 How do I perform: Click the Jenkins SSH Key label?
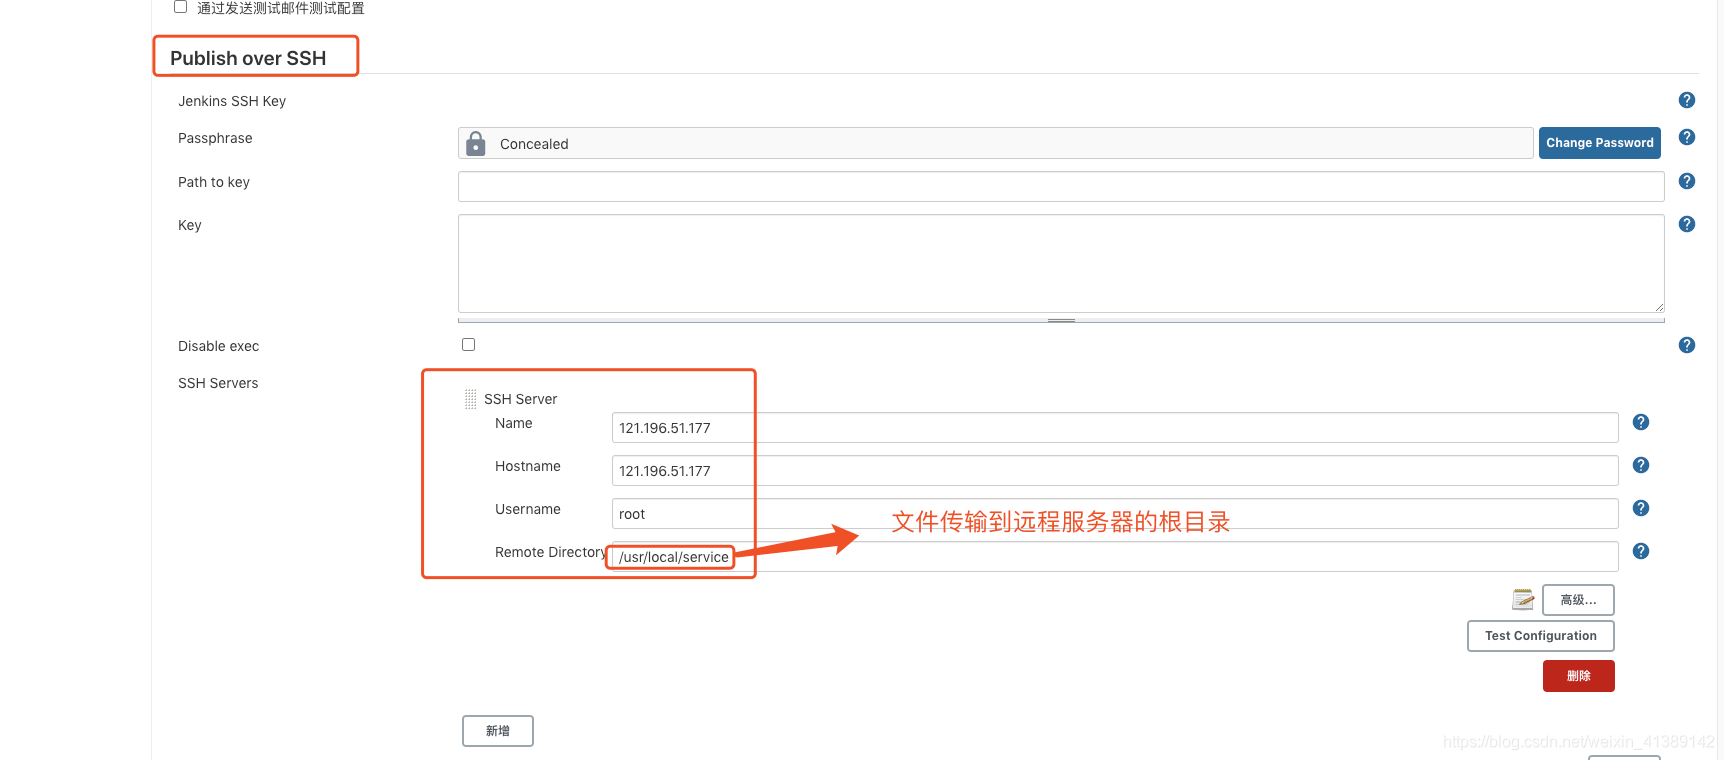pos(232,101)
